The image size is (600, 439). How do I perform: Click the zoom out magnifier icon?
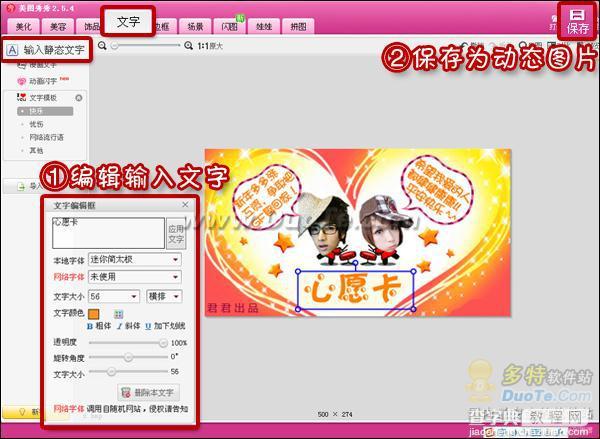(102, 46)
